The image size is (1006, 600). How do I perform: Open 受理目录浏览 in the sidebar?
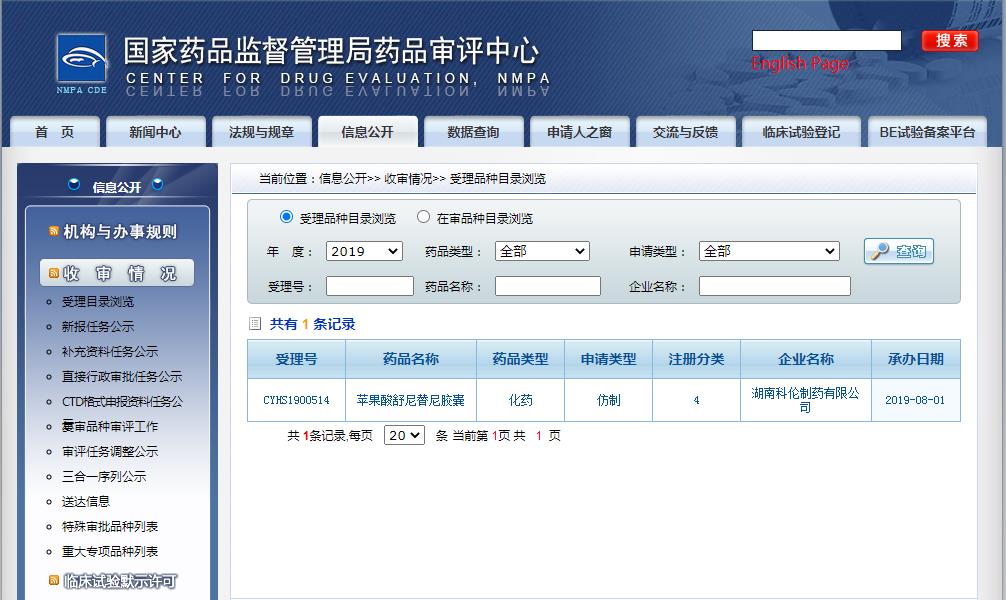point(98,302)
